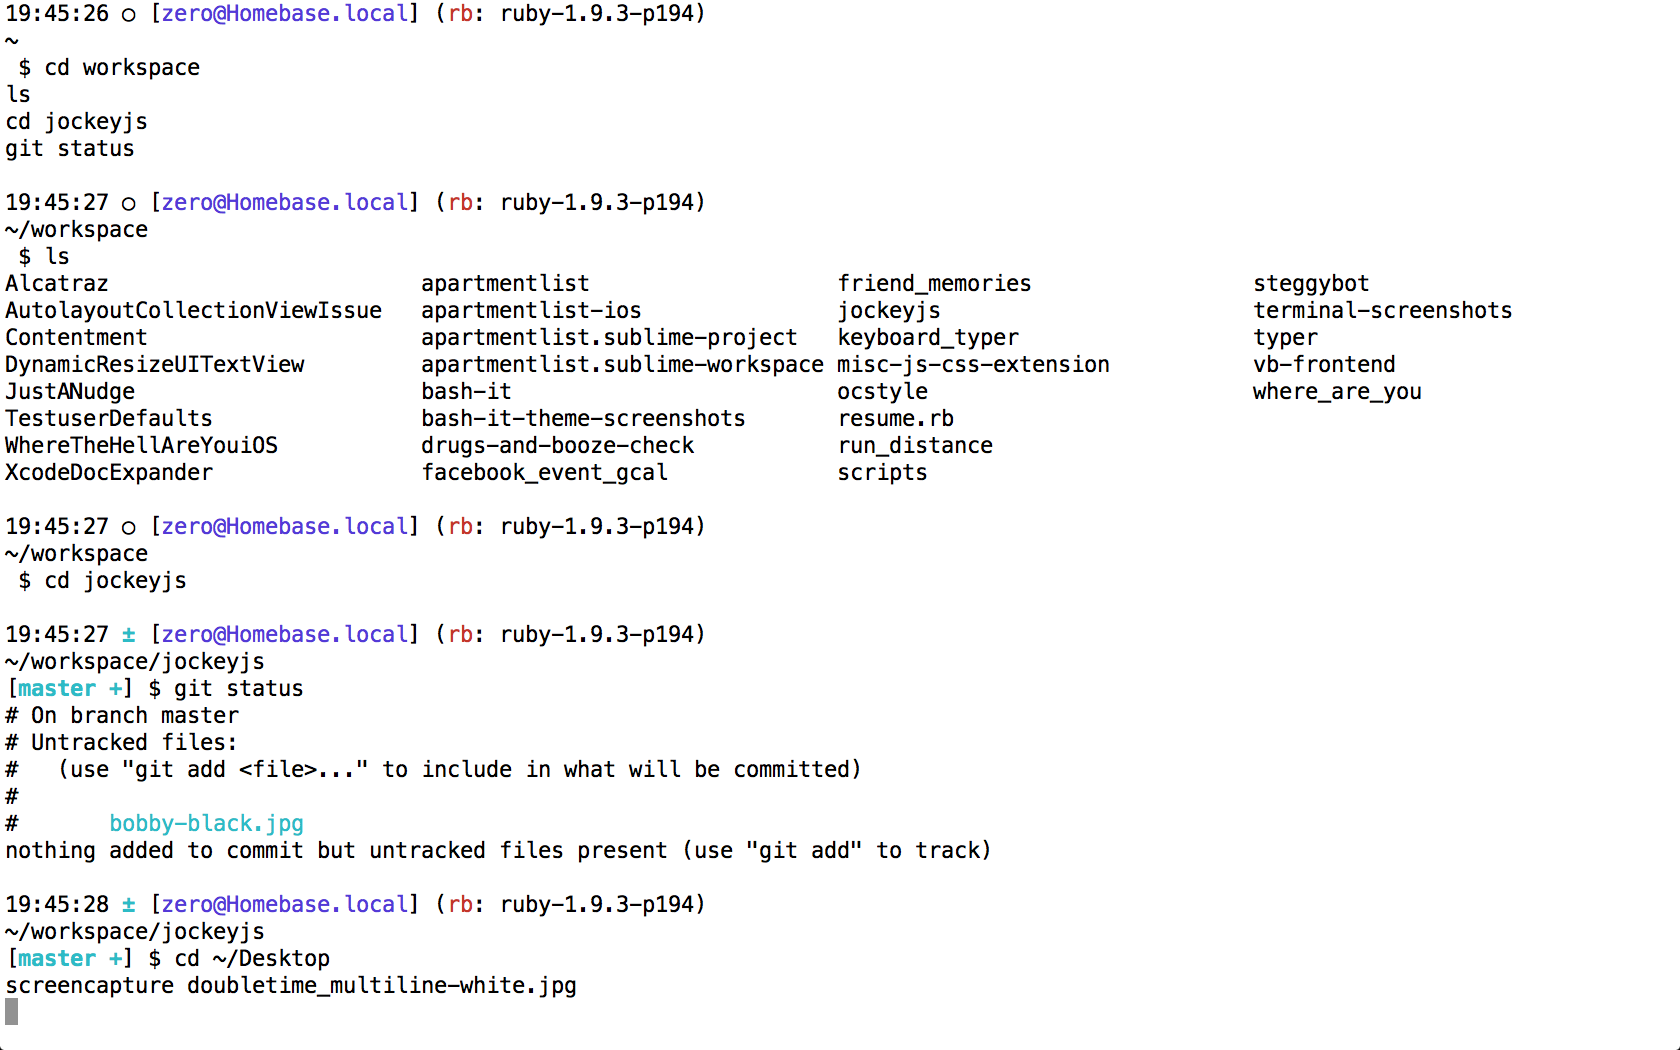Screen dimensions: 1680x1050
Task: Click the XcodeDocExpander directory entry
Action: click(109, 472)
